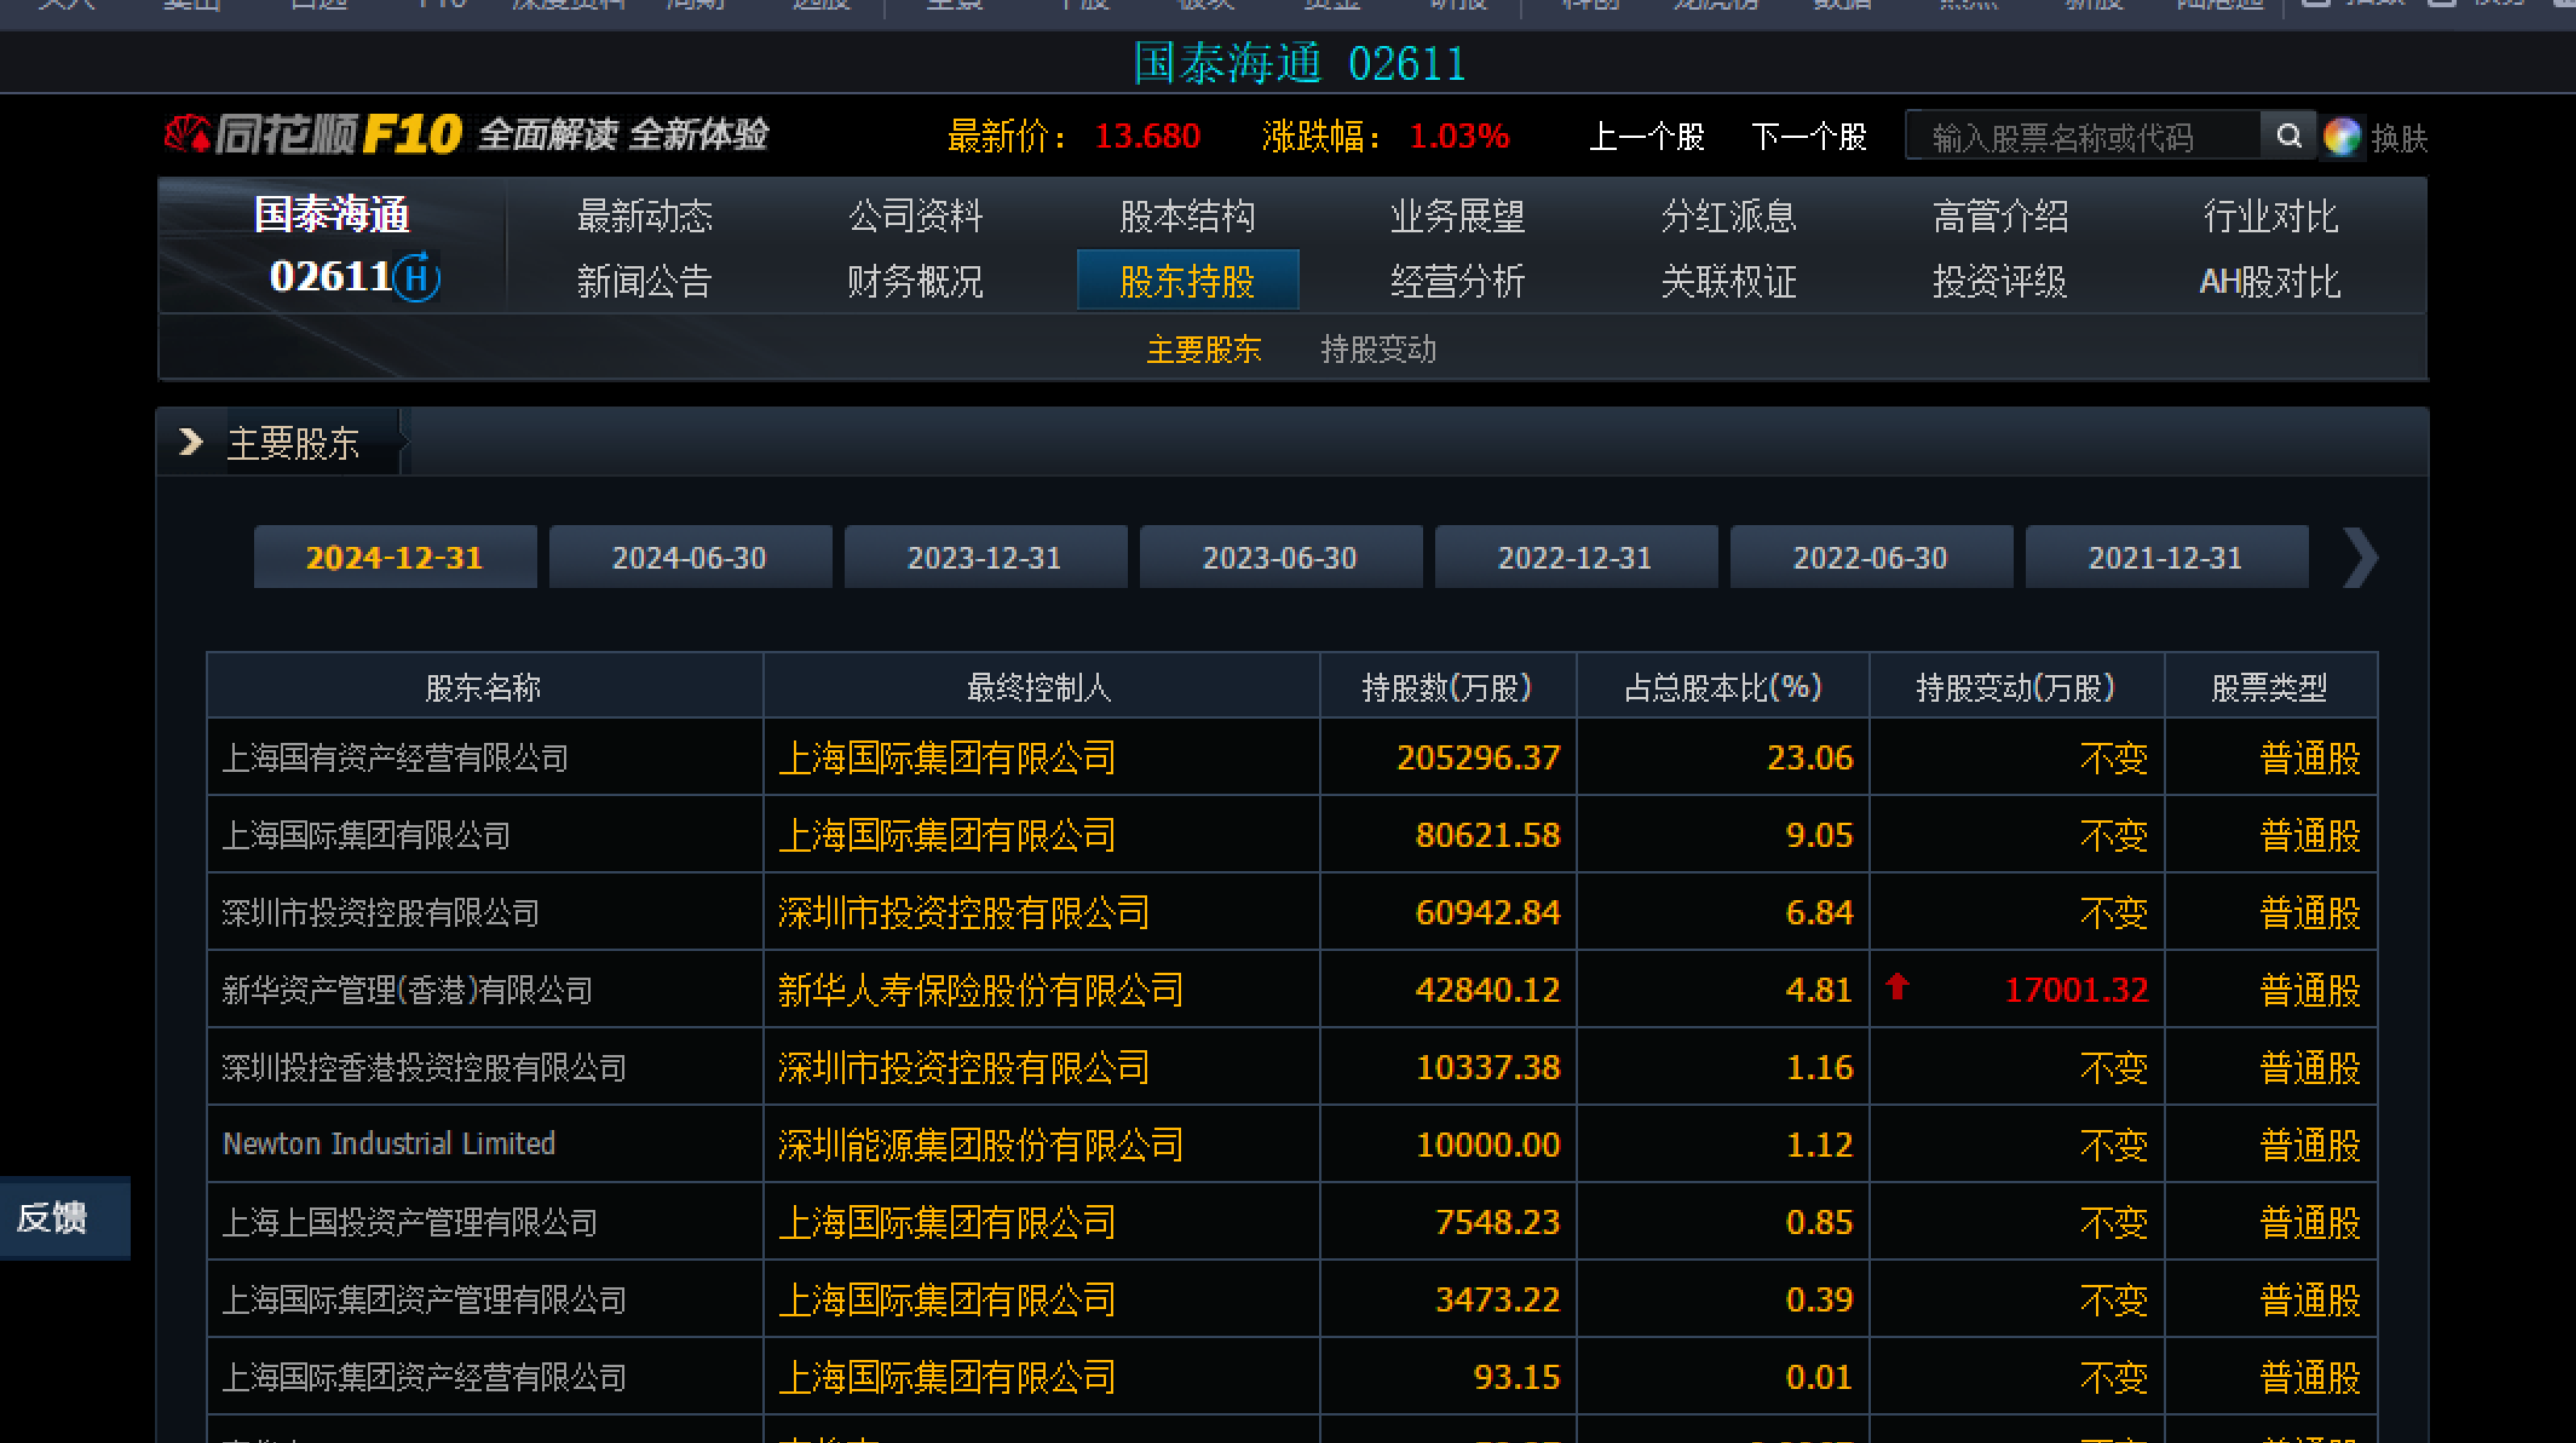2576x1443 pixels.
Task: Open the 最新动态 tab
Action: (x=645, y=216)
